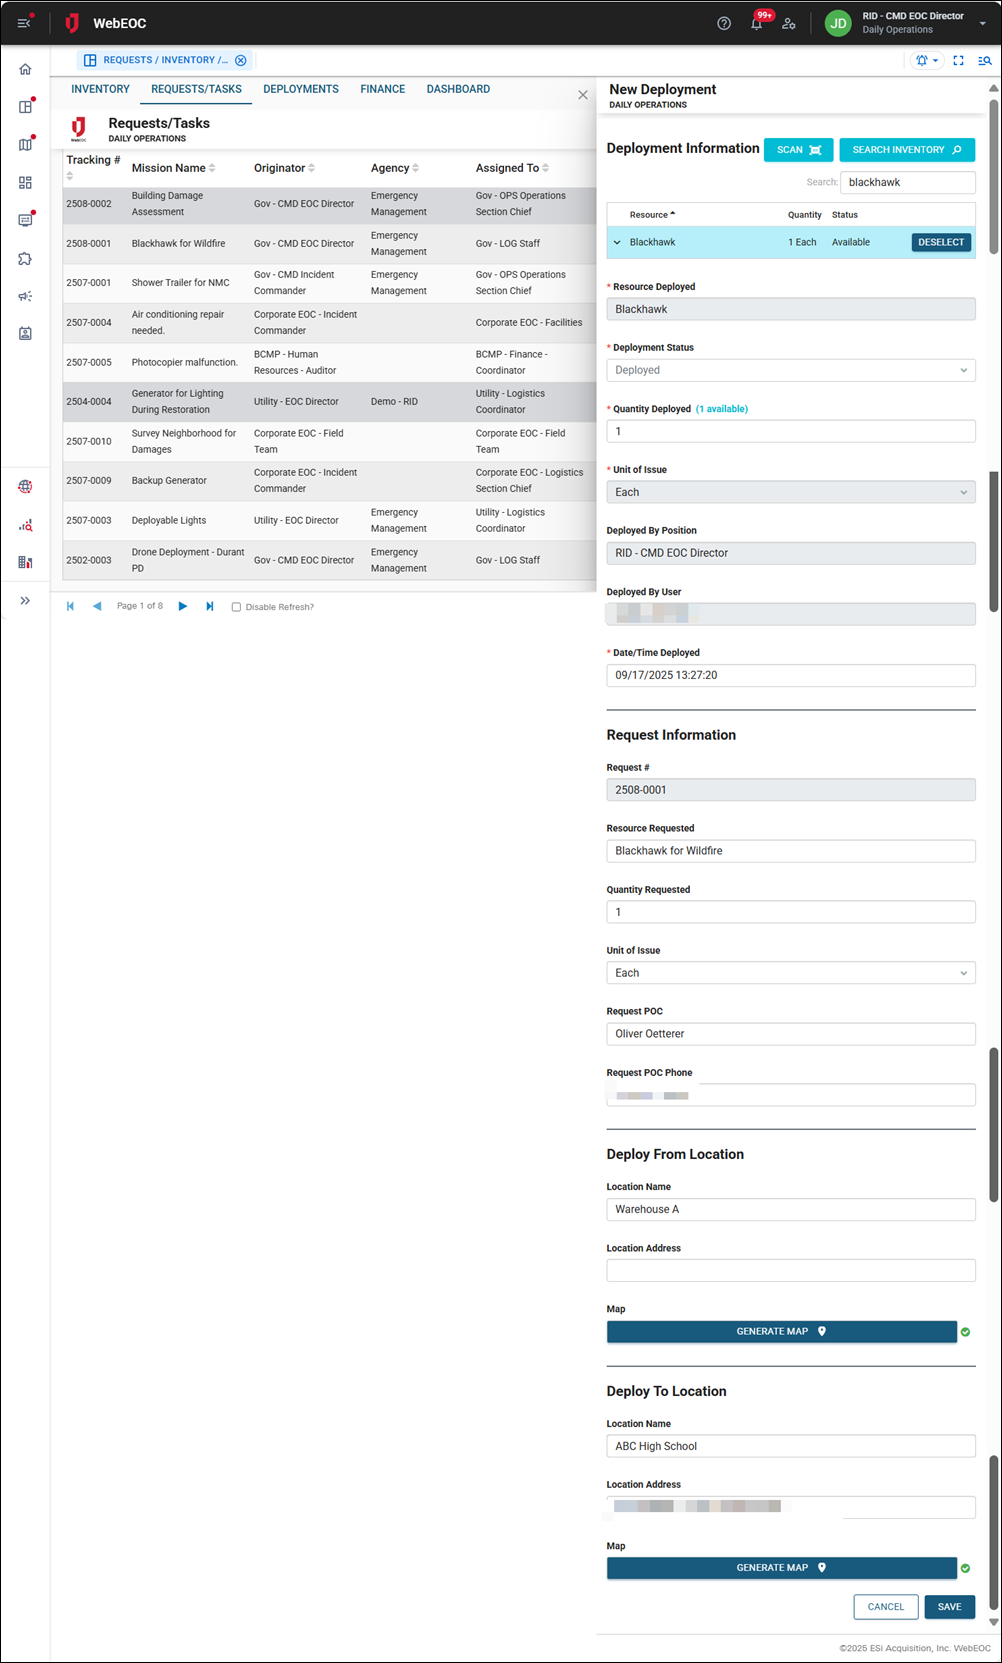Click the SAVE button
Viewport: 1002px width, 1663px height.
950,1607
